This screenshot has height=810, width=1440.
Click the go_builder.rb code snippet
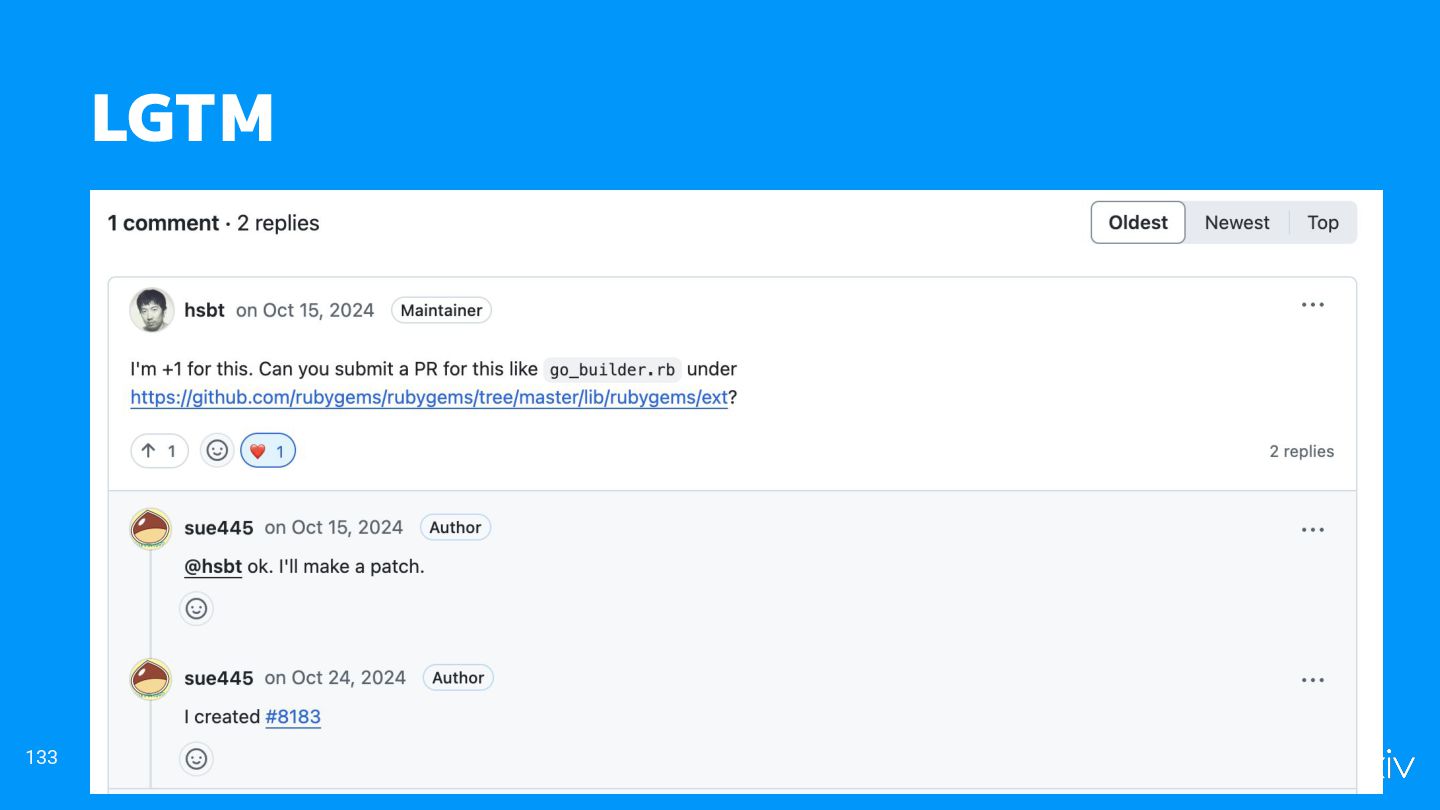[612, 369]
